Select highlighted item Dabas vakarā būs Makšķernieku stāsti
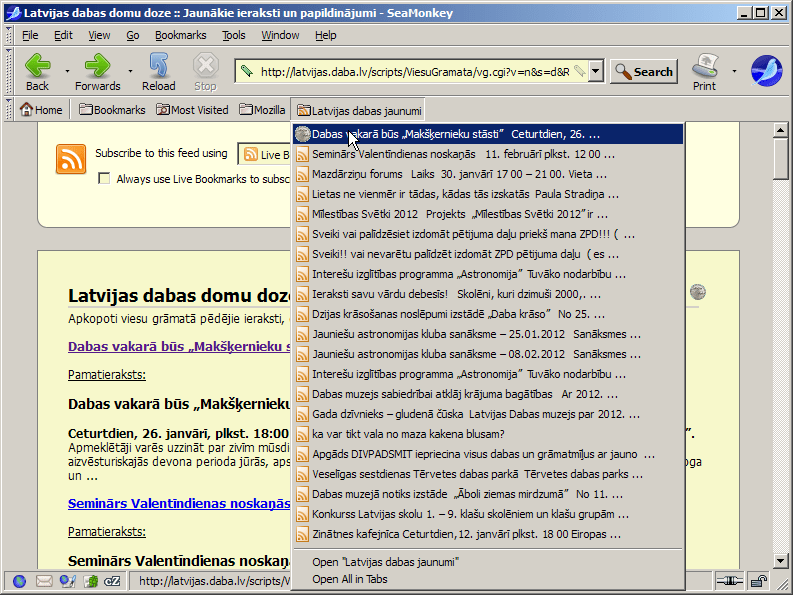793x595 pixels. click(x=488, y=134)
